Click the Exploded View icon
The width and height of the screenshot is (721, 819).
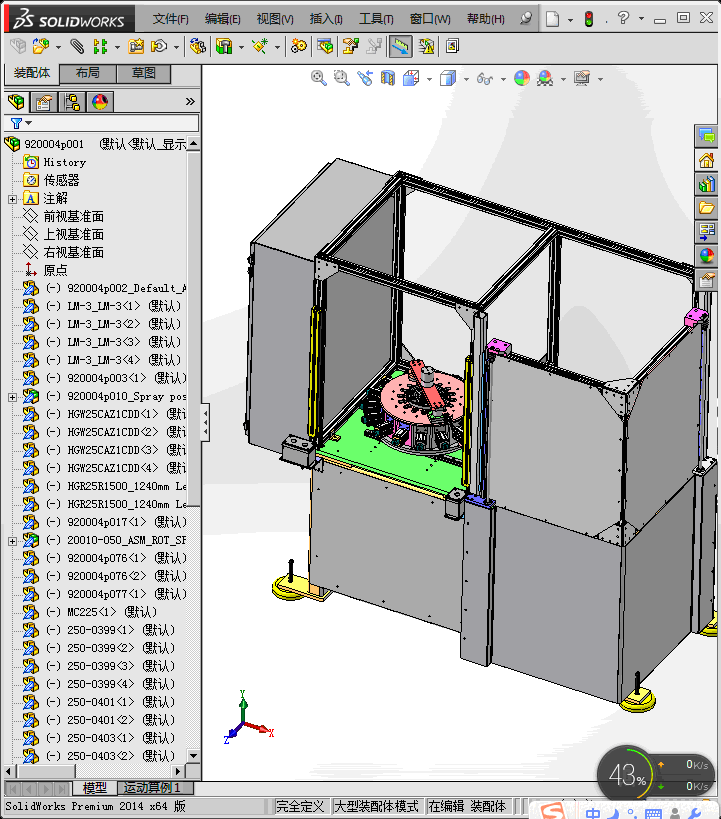tap(351, 46)
